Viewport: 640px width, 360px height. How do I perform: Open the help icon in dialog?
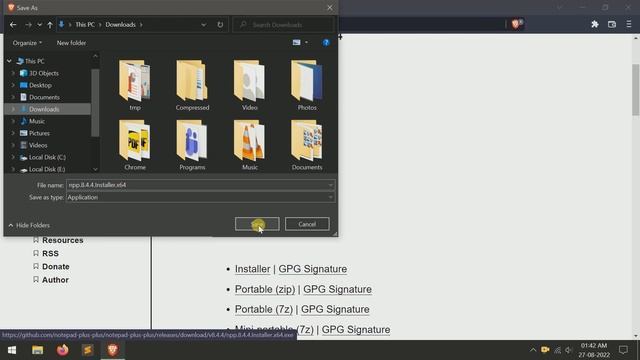pyautogui.click(x=326, y=42)
